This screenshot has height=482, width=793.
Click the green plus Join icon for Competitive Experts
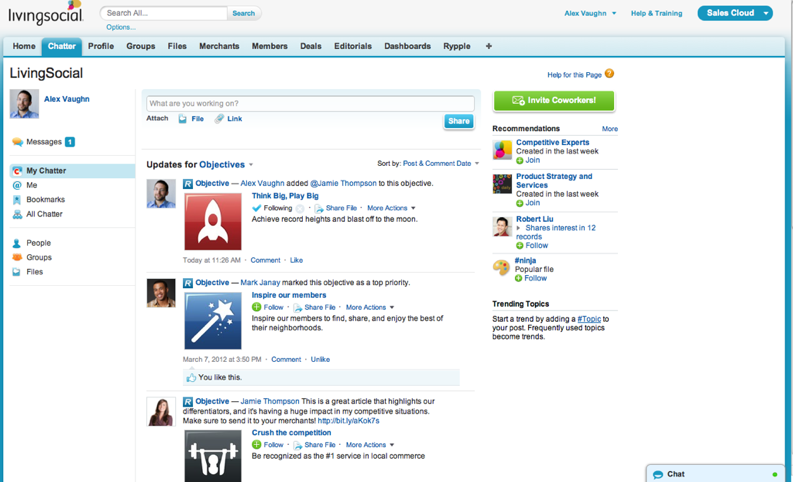520,160
